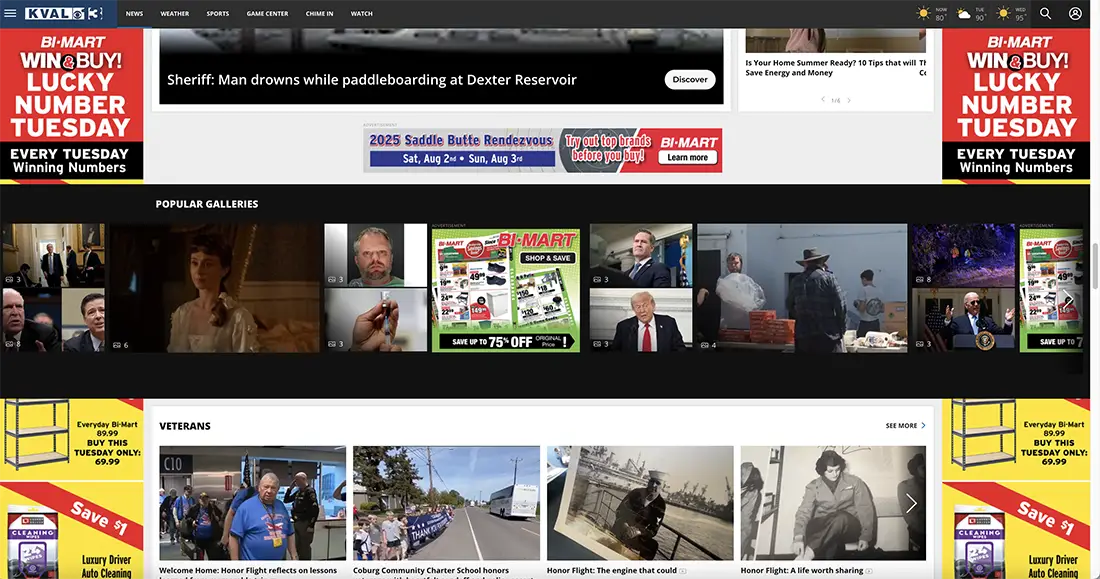Open the search magnifier icon
Image resolution: width=1100 pixels, height=579 pixels.
pos(1045,13)
